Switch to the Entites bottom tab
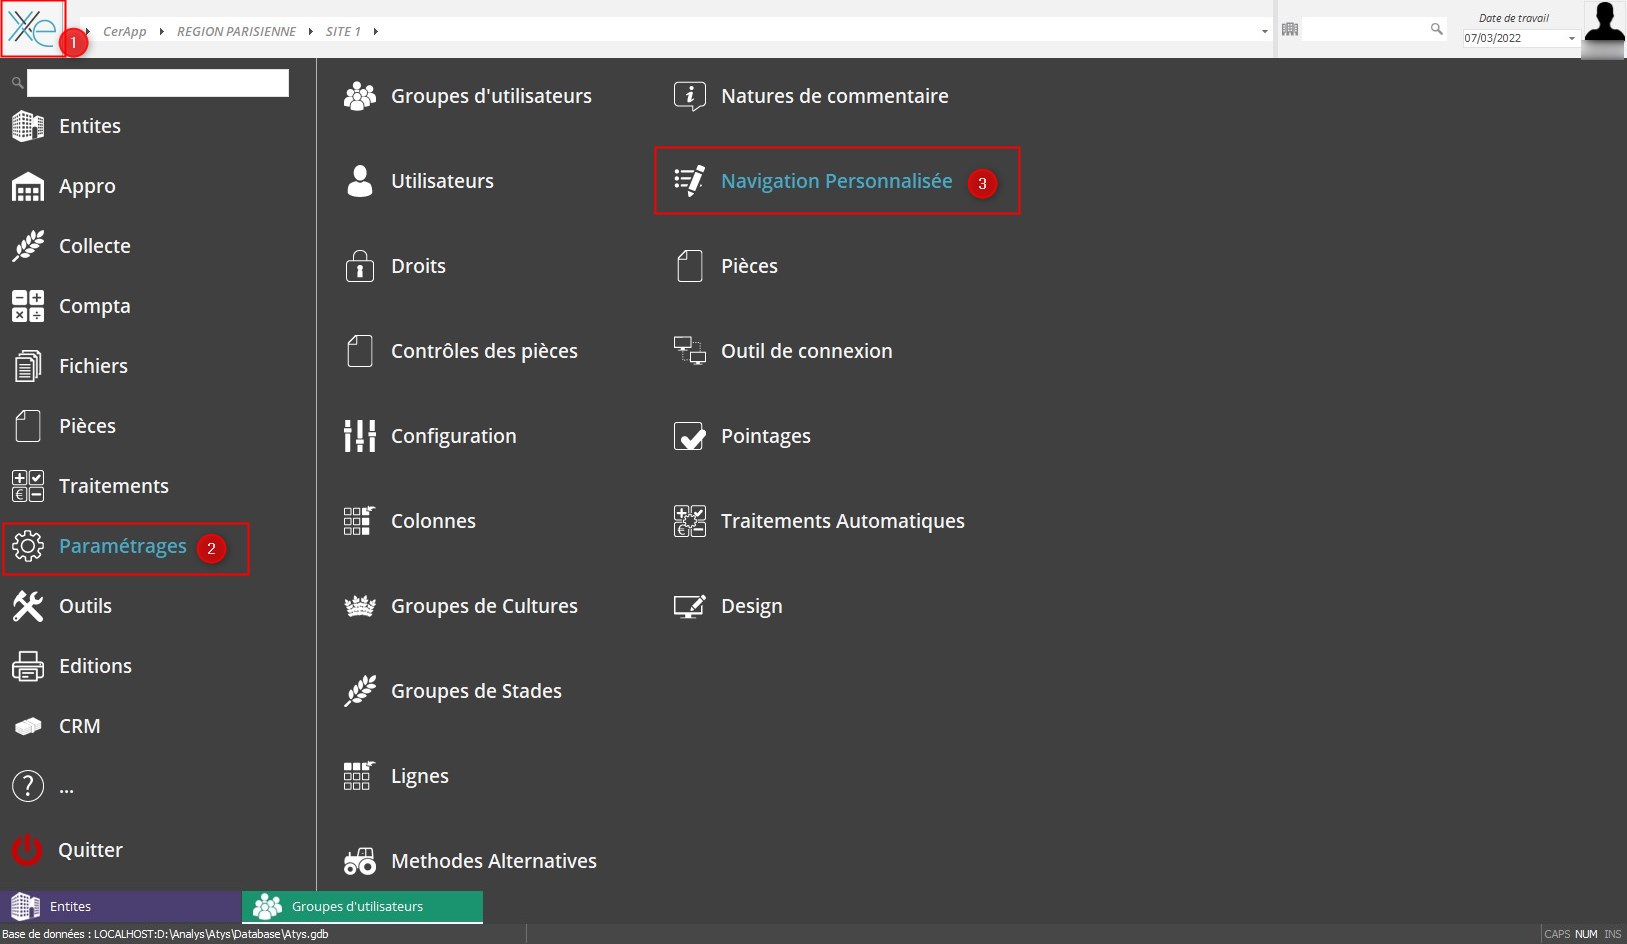 pos(120,907)
